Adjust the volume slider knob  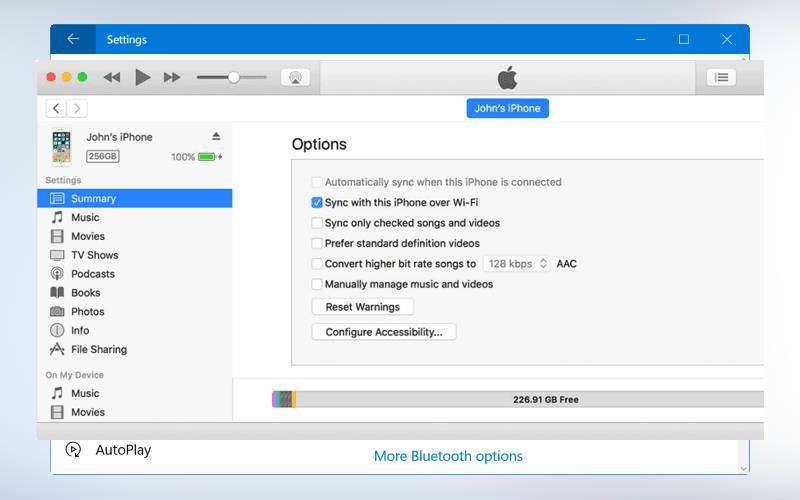click(x=234, y=78)
